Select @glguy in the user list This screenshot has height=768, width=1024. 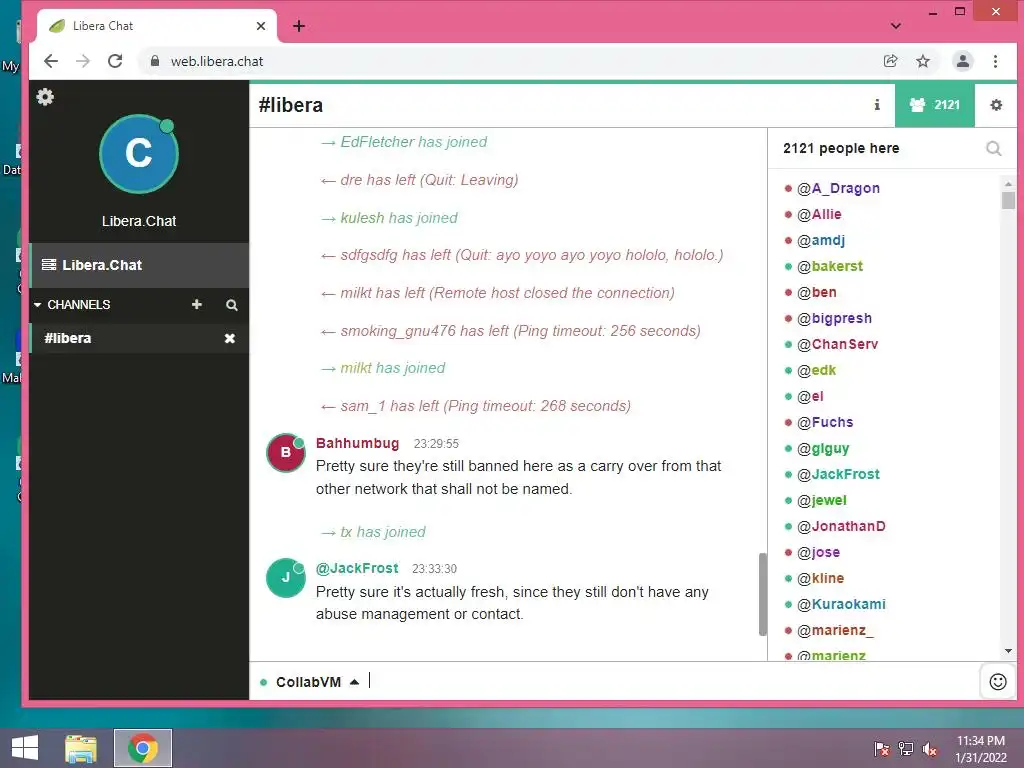(x=823, y=448)
